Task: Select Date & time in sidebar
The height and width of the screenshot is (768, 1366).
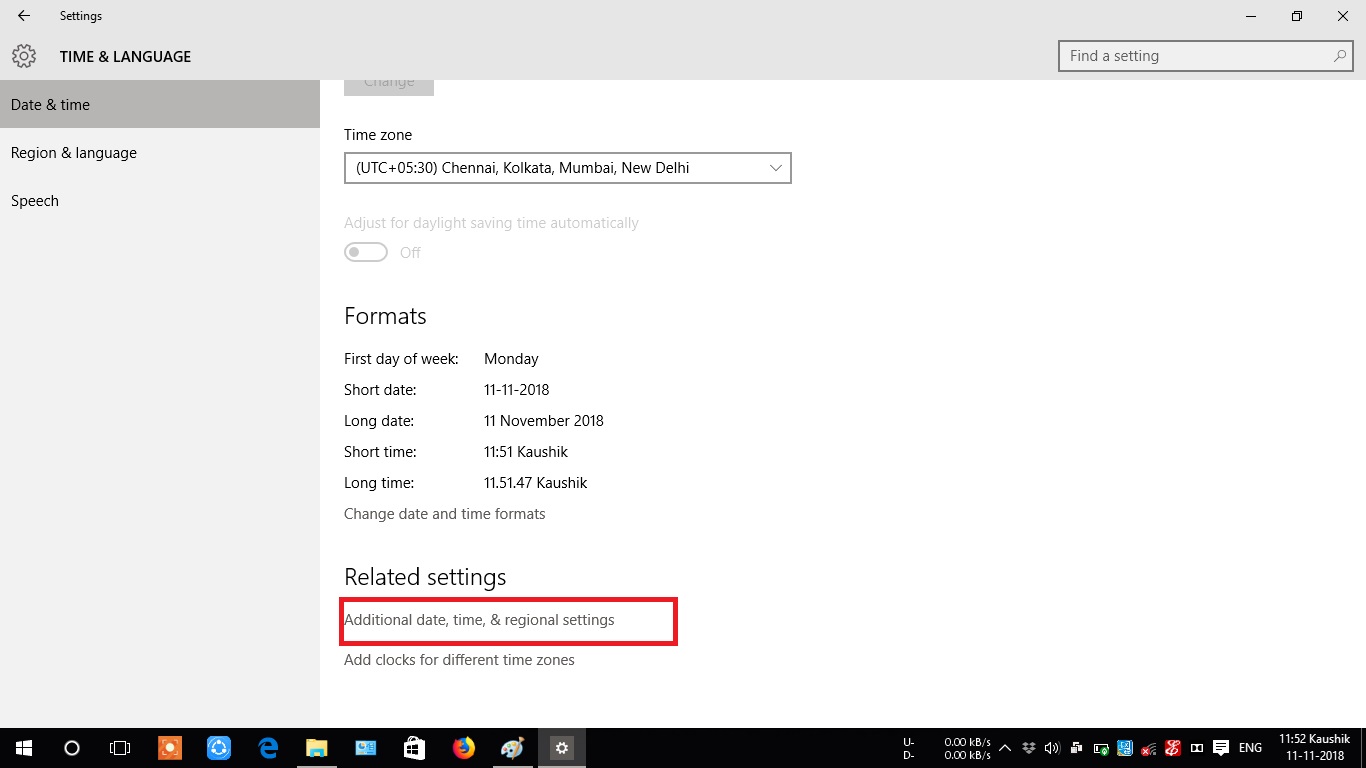Action: [160, 104]
